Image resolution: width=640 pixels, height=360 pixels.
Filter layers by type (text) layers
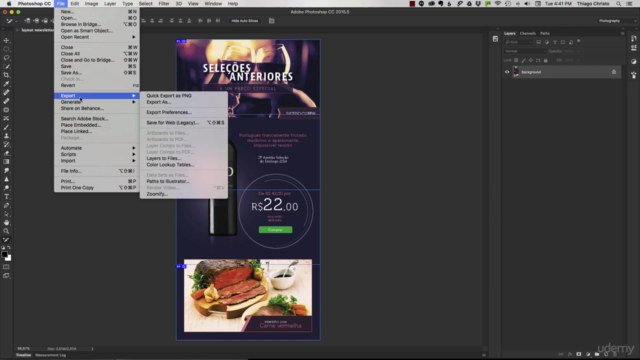click(555, 42)
